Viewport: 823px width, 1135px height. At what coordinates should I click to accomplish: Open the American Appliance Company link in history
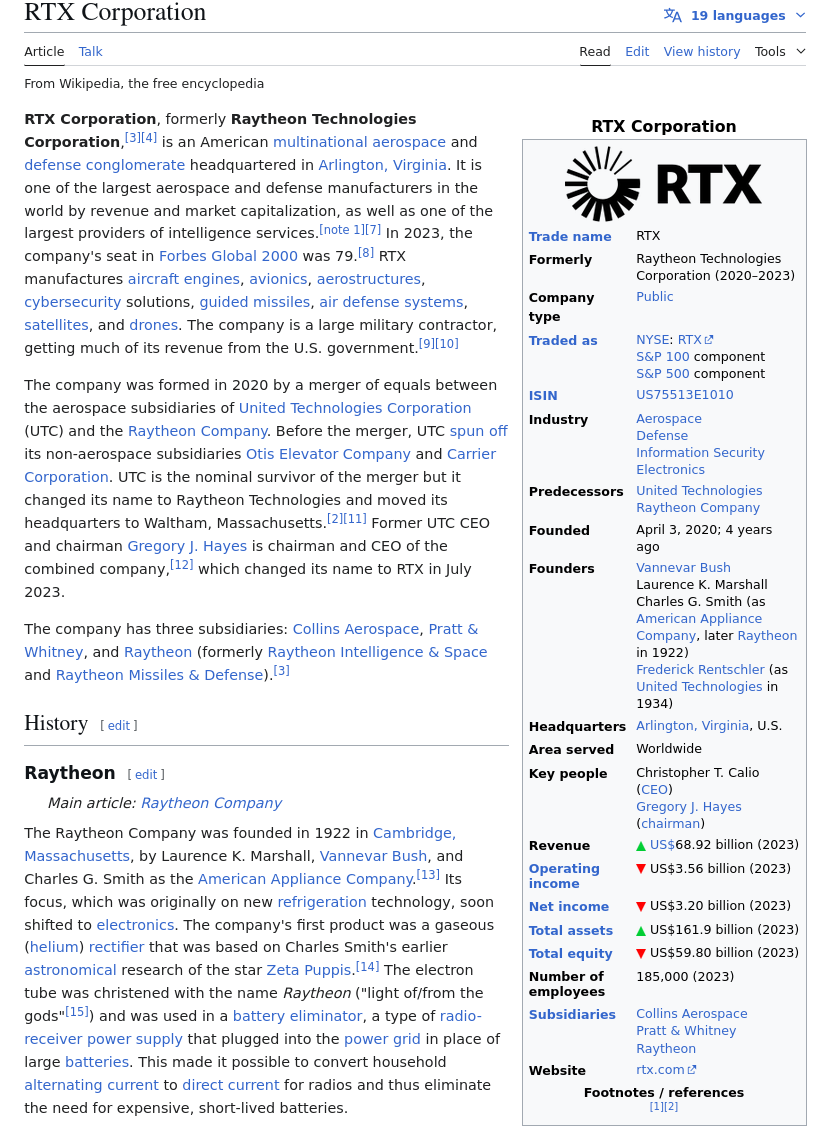305,879
